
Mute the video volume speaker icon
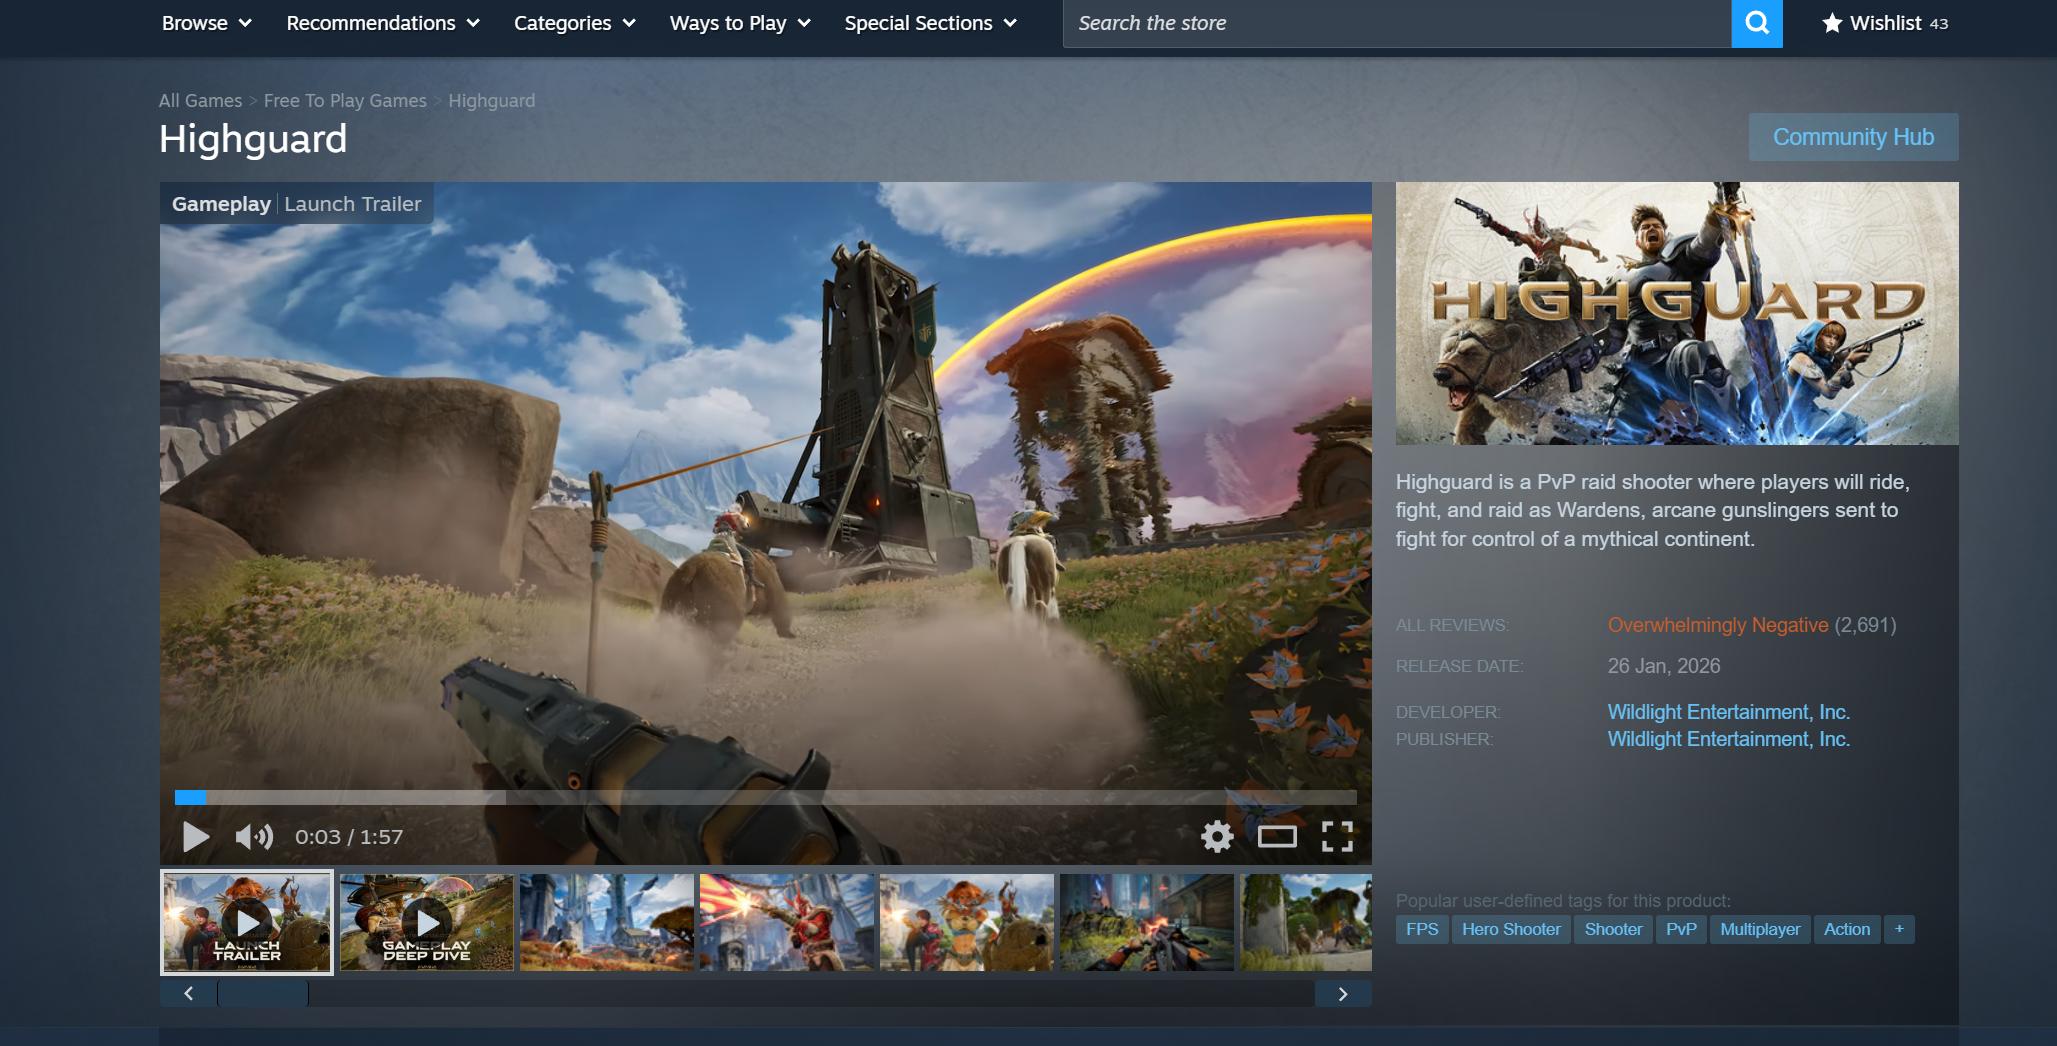coord(254,837)
